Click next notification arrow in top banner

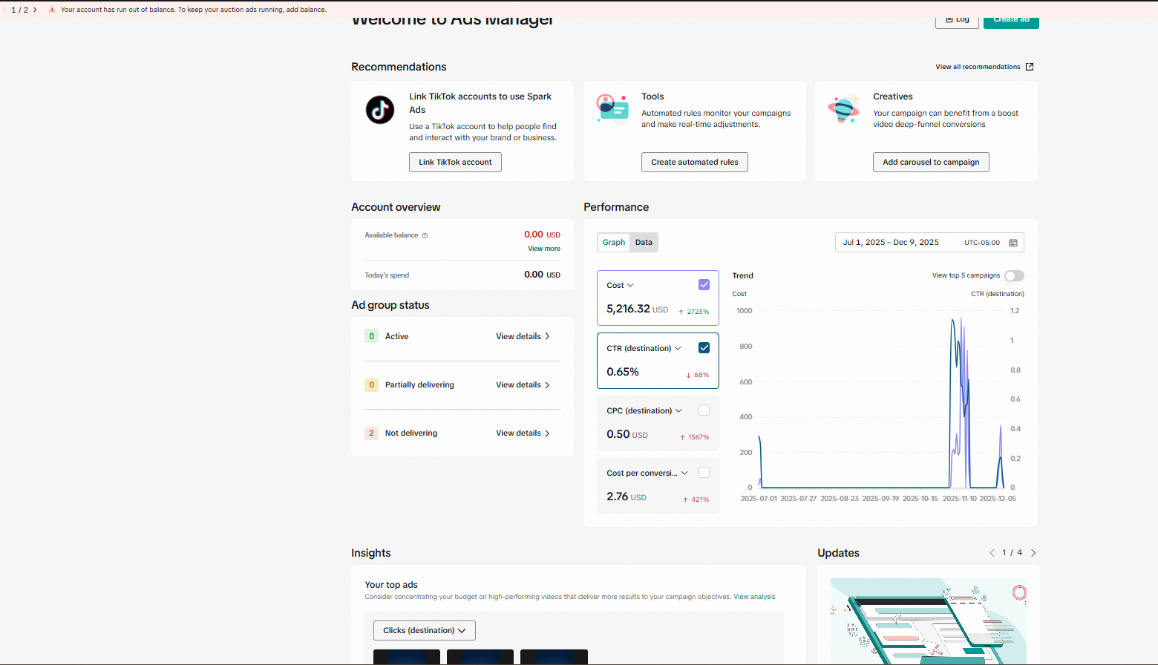tap(35, 10)
